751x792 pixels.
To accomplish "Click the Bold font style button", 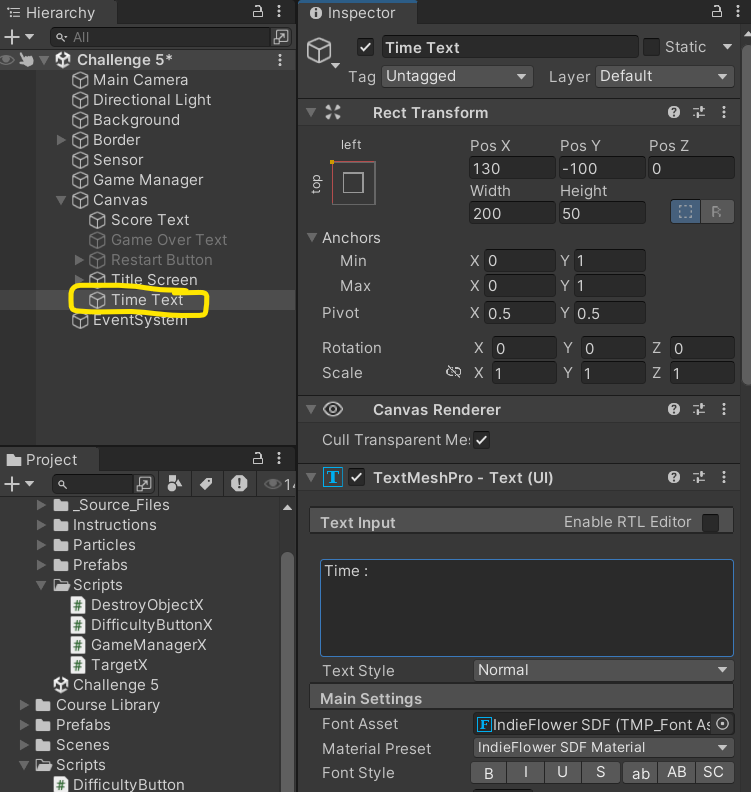I will click(x=489, y=773).
